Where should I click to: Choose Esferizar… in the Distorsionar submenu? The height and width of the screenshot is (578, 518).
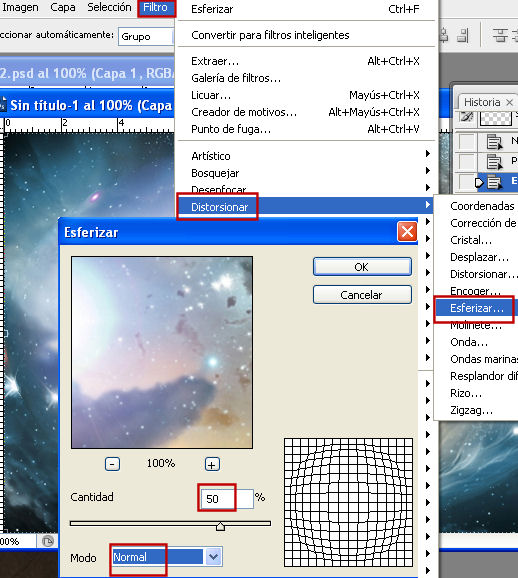pyautogui.click(x=477, y=308)
